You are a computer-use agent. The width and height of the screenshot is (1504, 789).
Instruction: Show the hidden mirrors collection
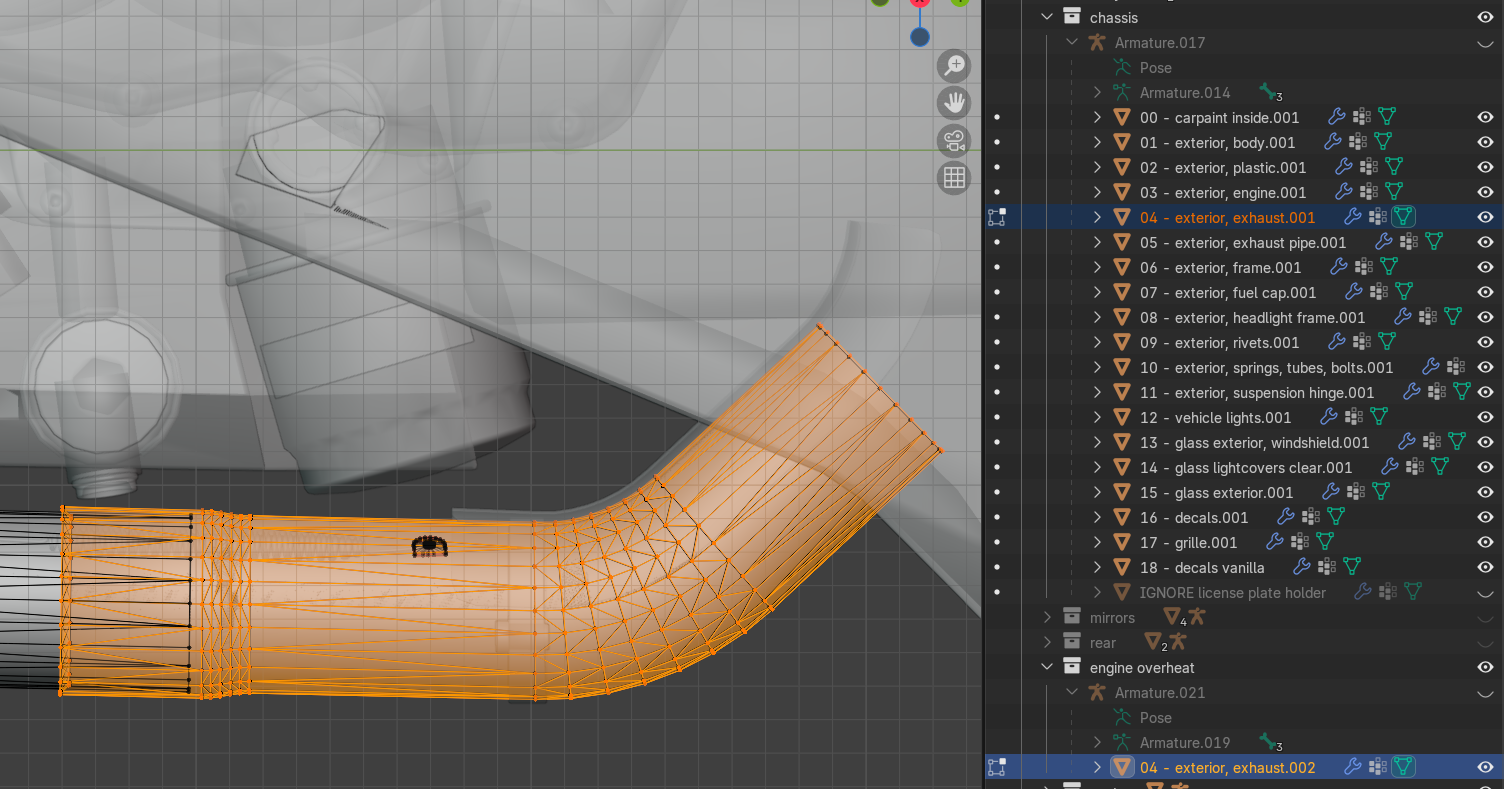coord(1485,618)
